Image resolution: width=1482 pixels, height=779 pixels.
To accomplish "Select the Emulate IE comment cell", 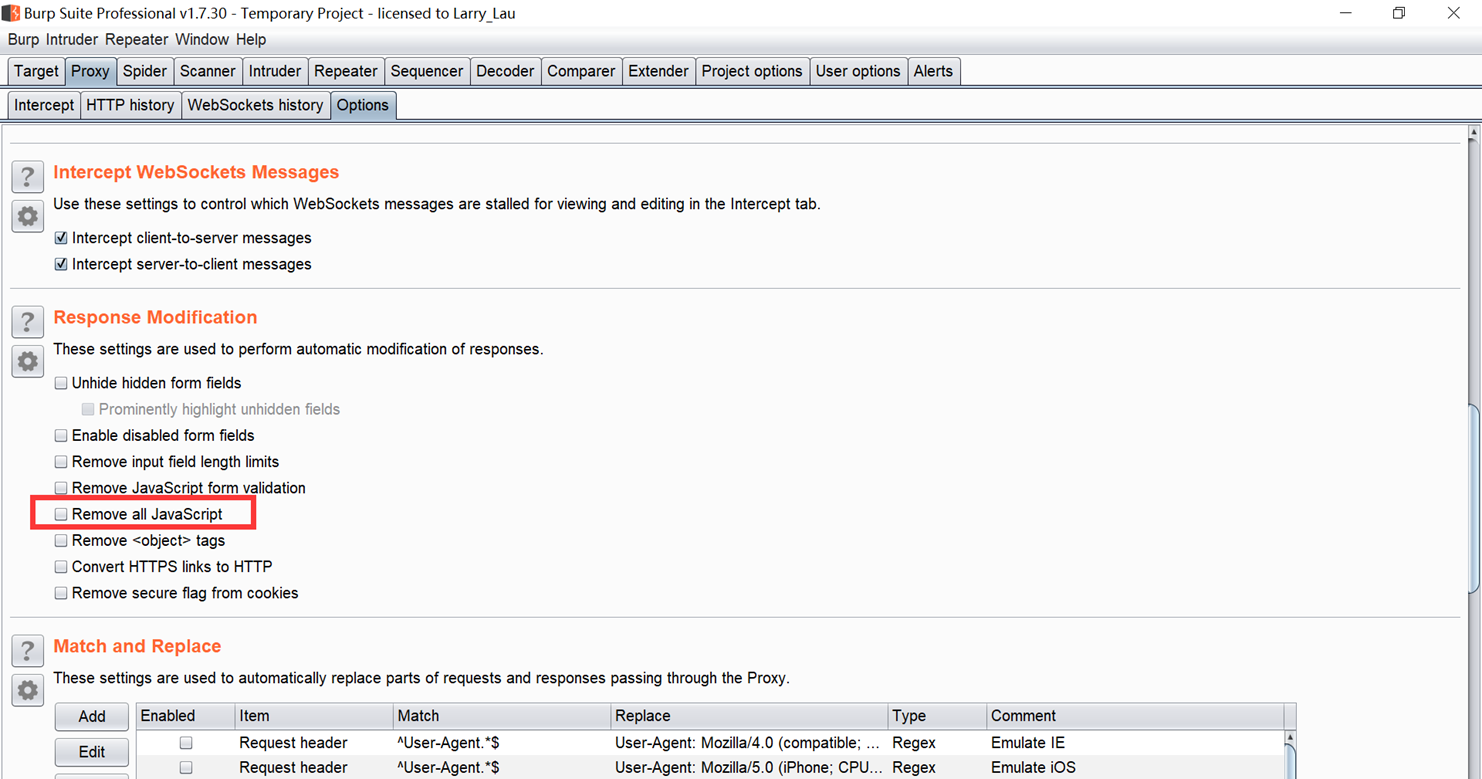I will [1134, 743].
